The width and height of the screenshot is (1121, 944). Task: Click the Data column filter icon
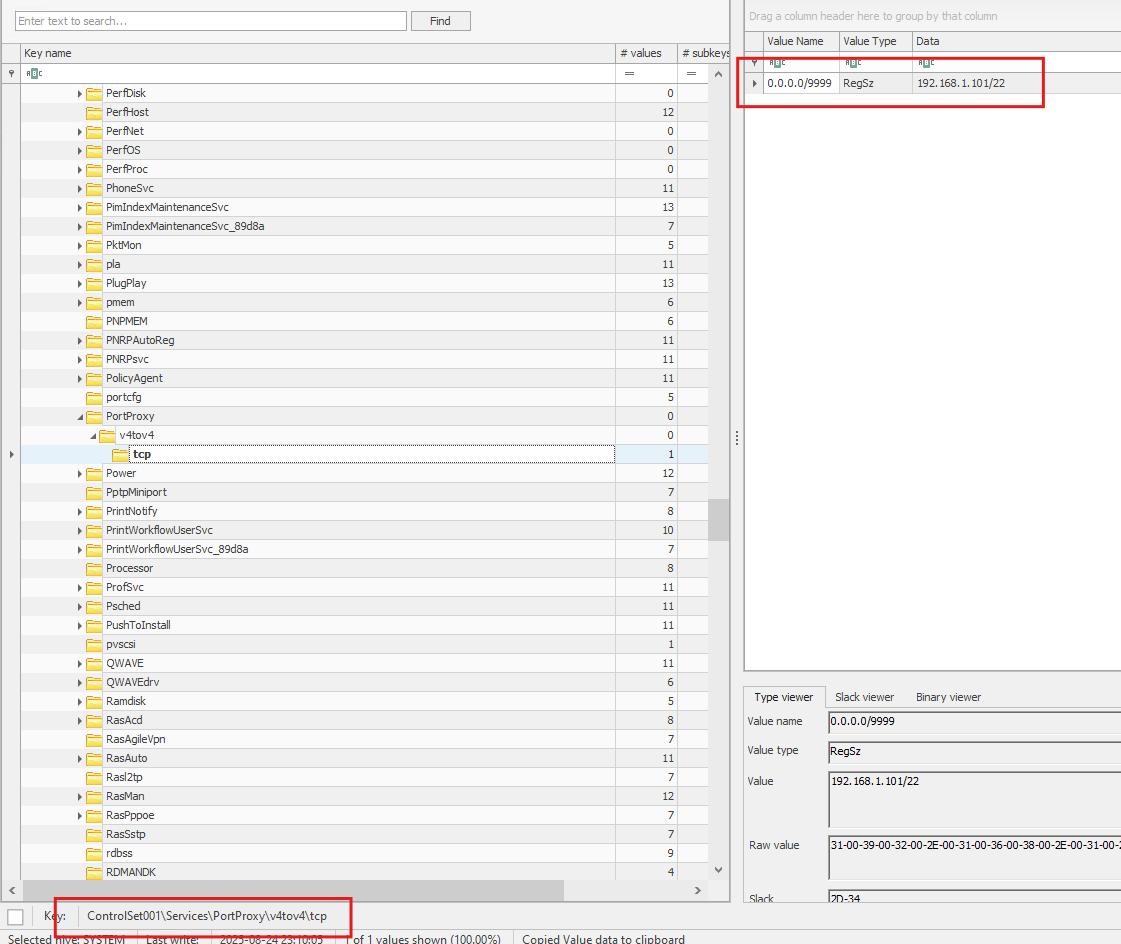926,63
